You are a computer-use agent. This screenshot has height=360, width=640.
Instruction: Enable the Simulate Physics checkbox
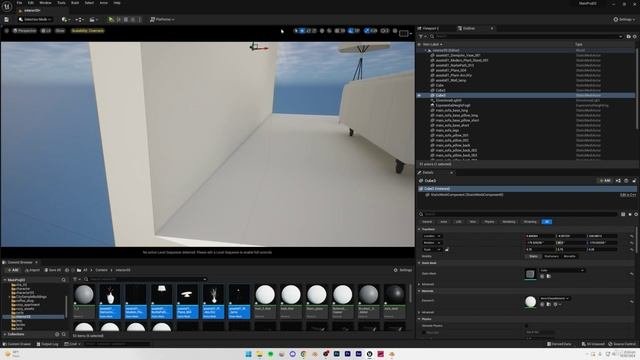527,326
